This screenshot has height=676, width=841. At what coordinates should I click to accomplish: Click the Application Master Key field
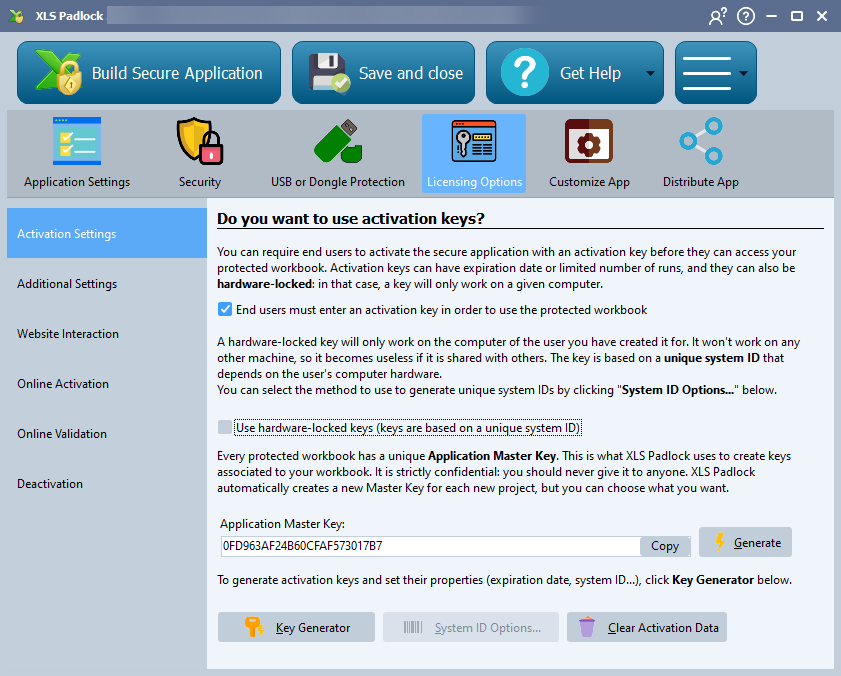coord(428,546)
